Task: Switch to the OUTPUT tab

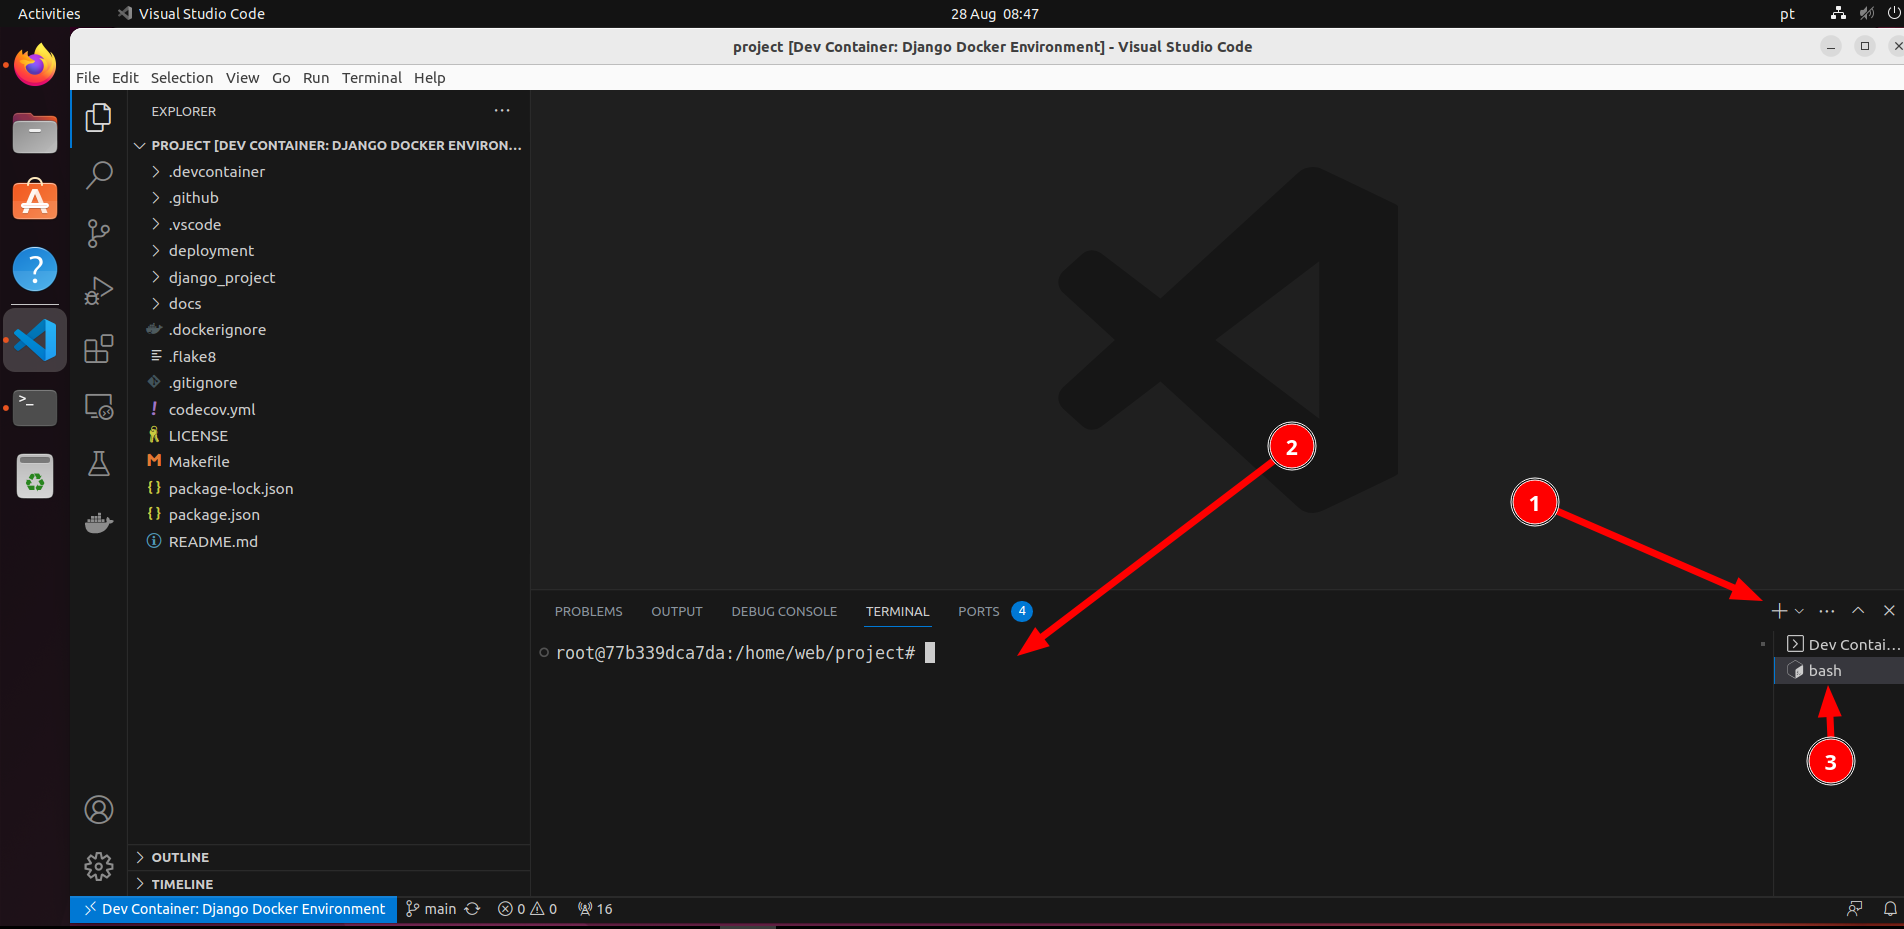Action: pos(677,612)
